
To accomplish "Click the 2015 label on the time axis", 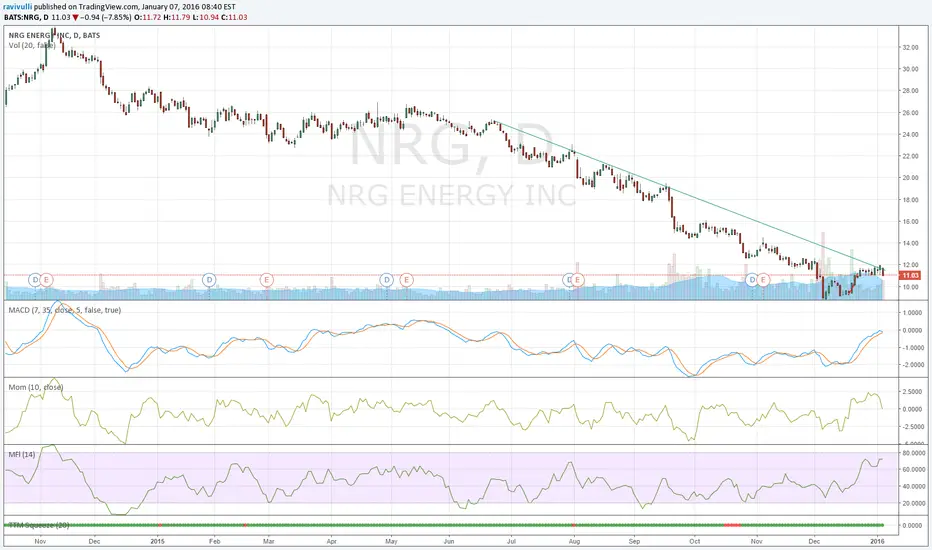I will [x=158, y=541].
